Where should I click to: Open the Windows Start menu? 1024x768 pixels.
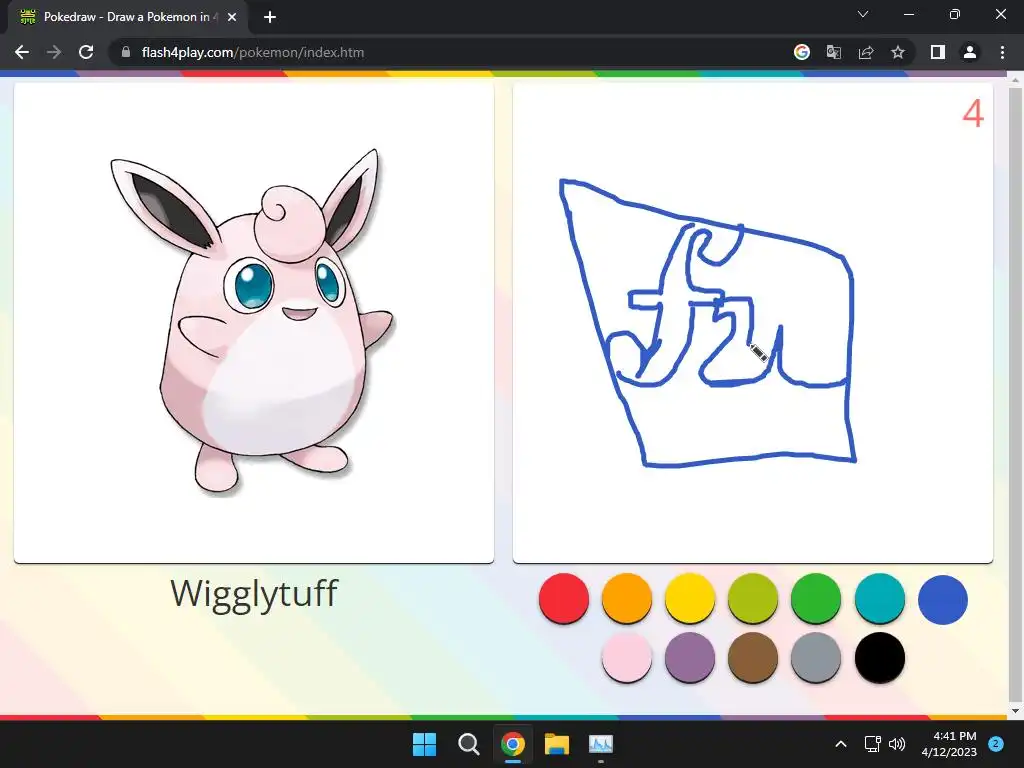point(424,744)
